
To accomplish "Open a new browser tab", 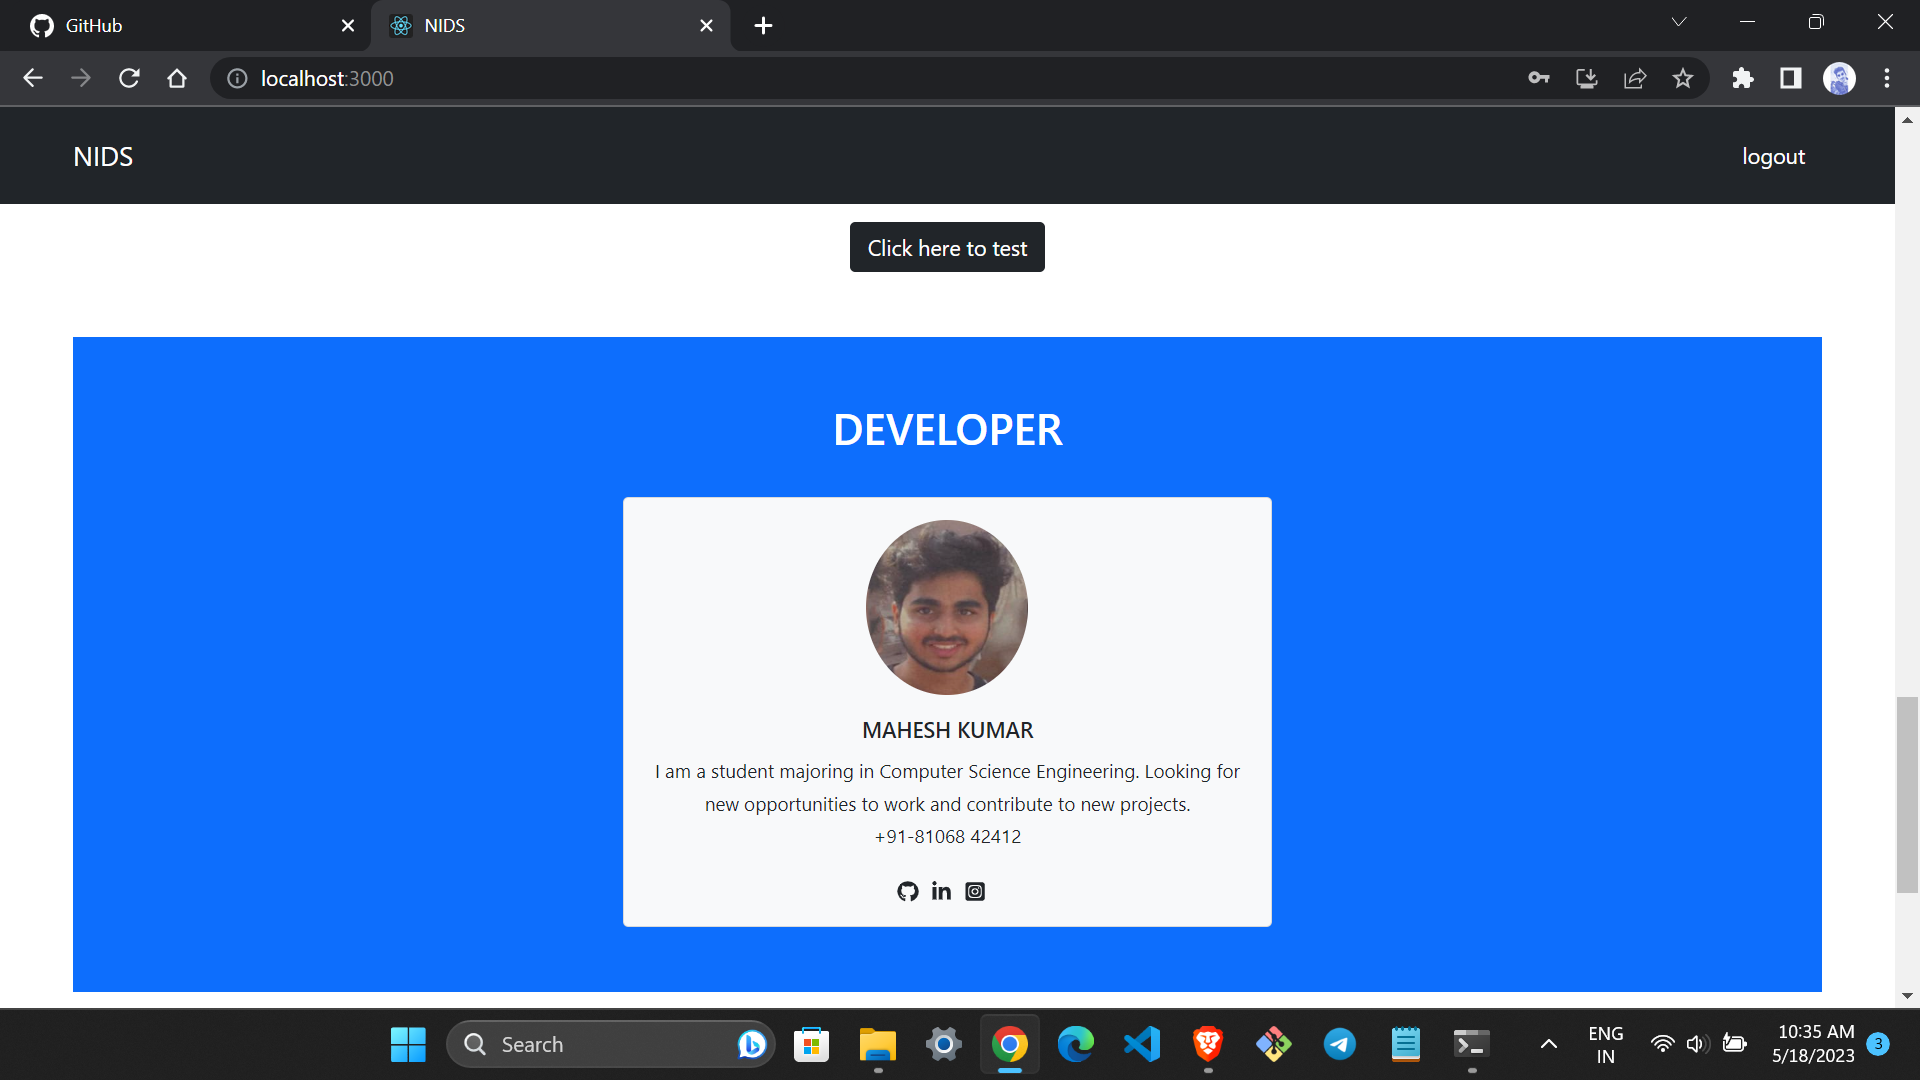I will pos(763,25).
